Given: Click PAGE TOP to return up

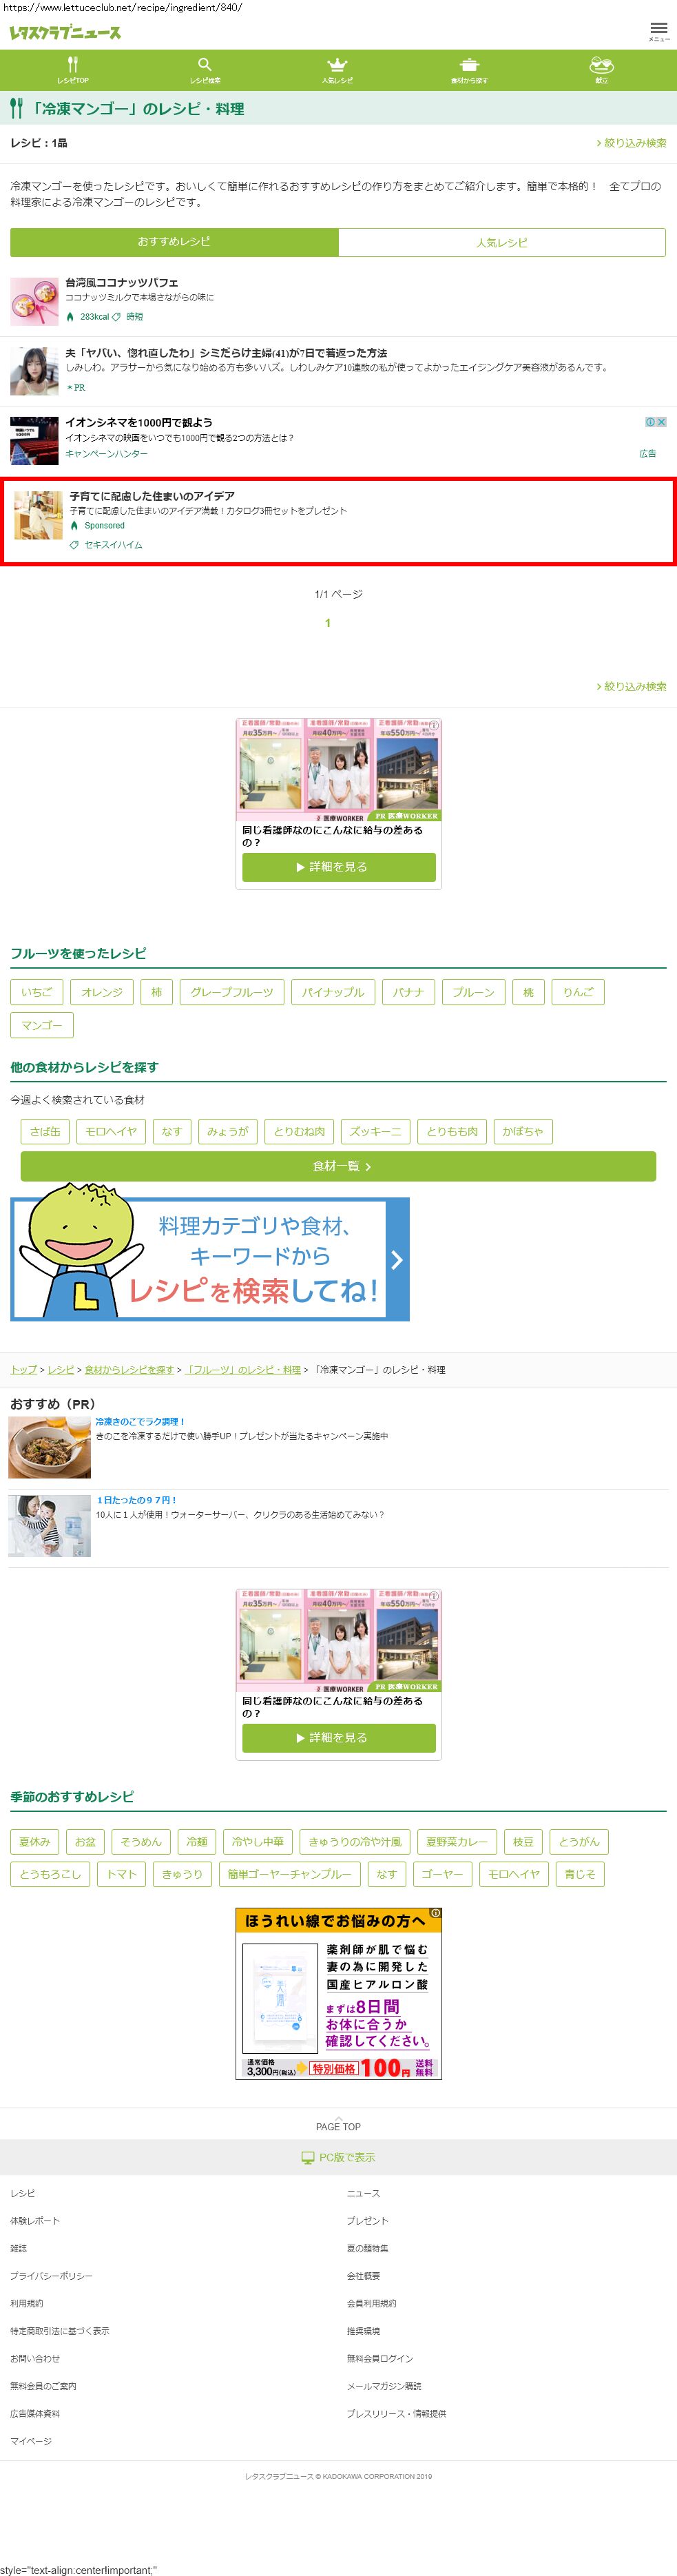Looking at the screenshot, I should (x=338, y=2126).
